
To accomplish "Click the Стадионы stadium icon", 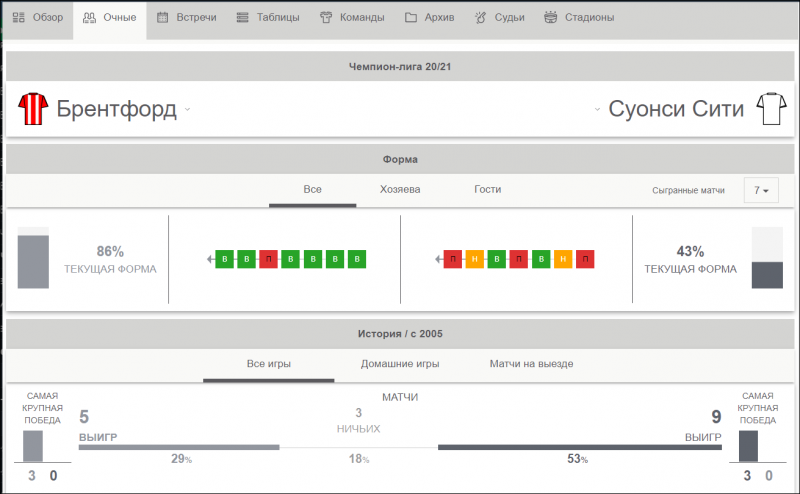I will (551, 18).
